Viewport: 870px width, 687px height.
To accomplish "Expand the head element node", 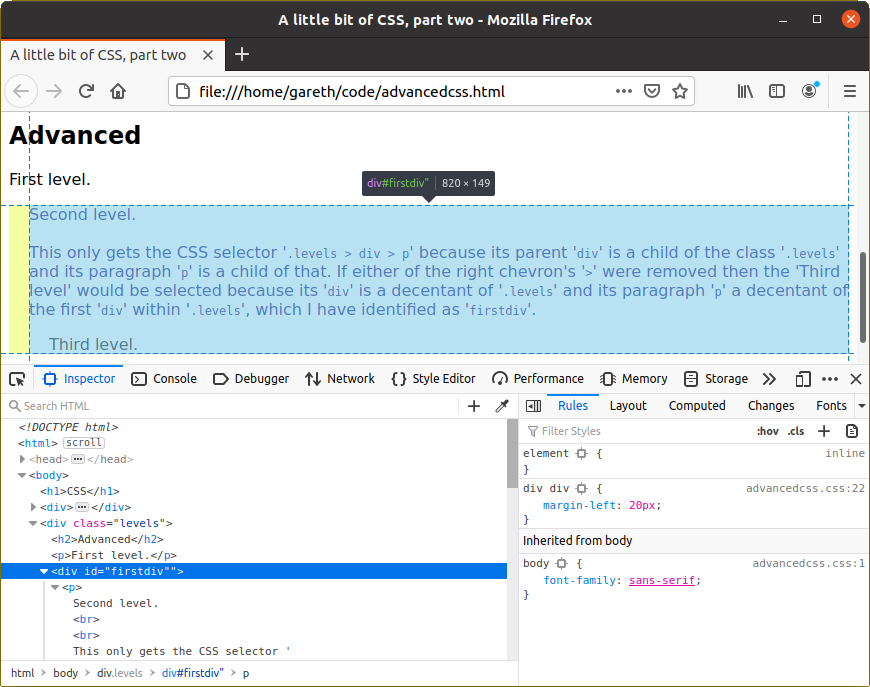I will tap(22, 459).
